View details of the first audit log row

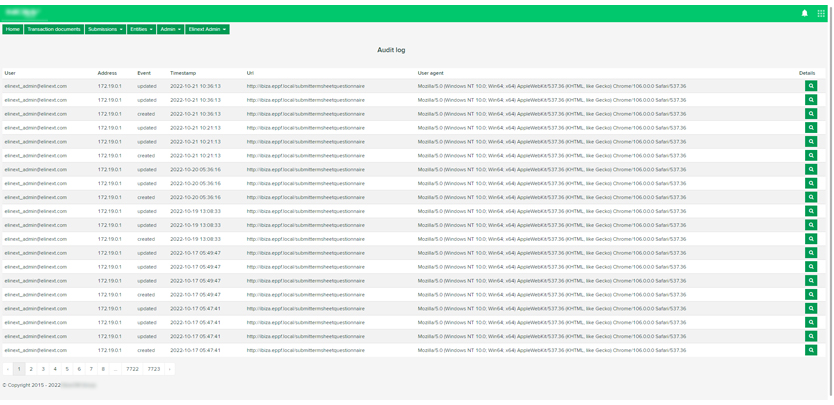[x=810, y=86]
